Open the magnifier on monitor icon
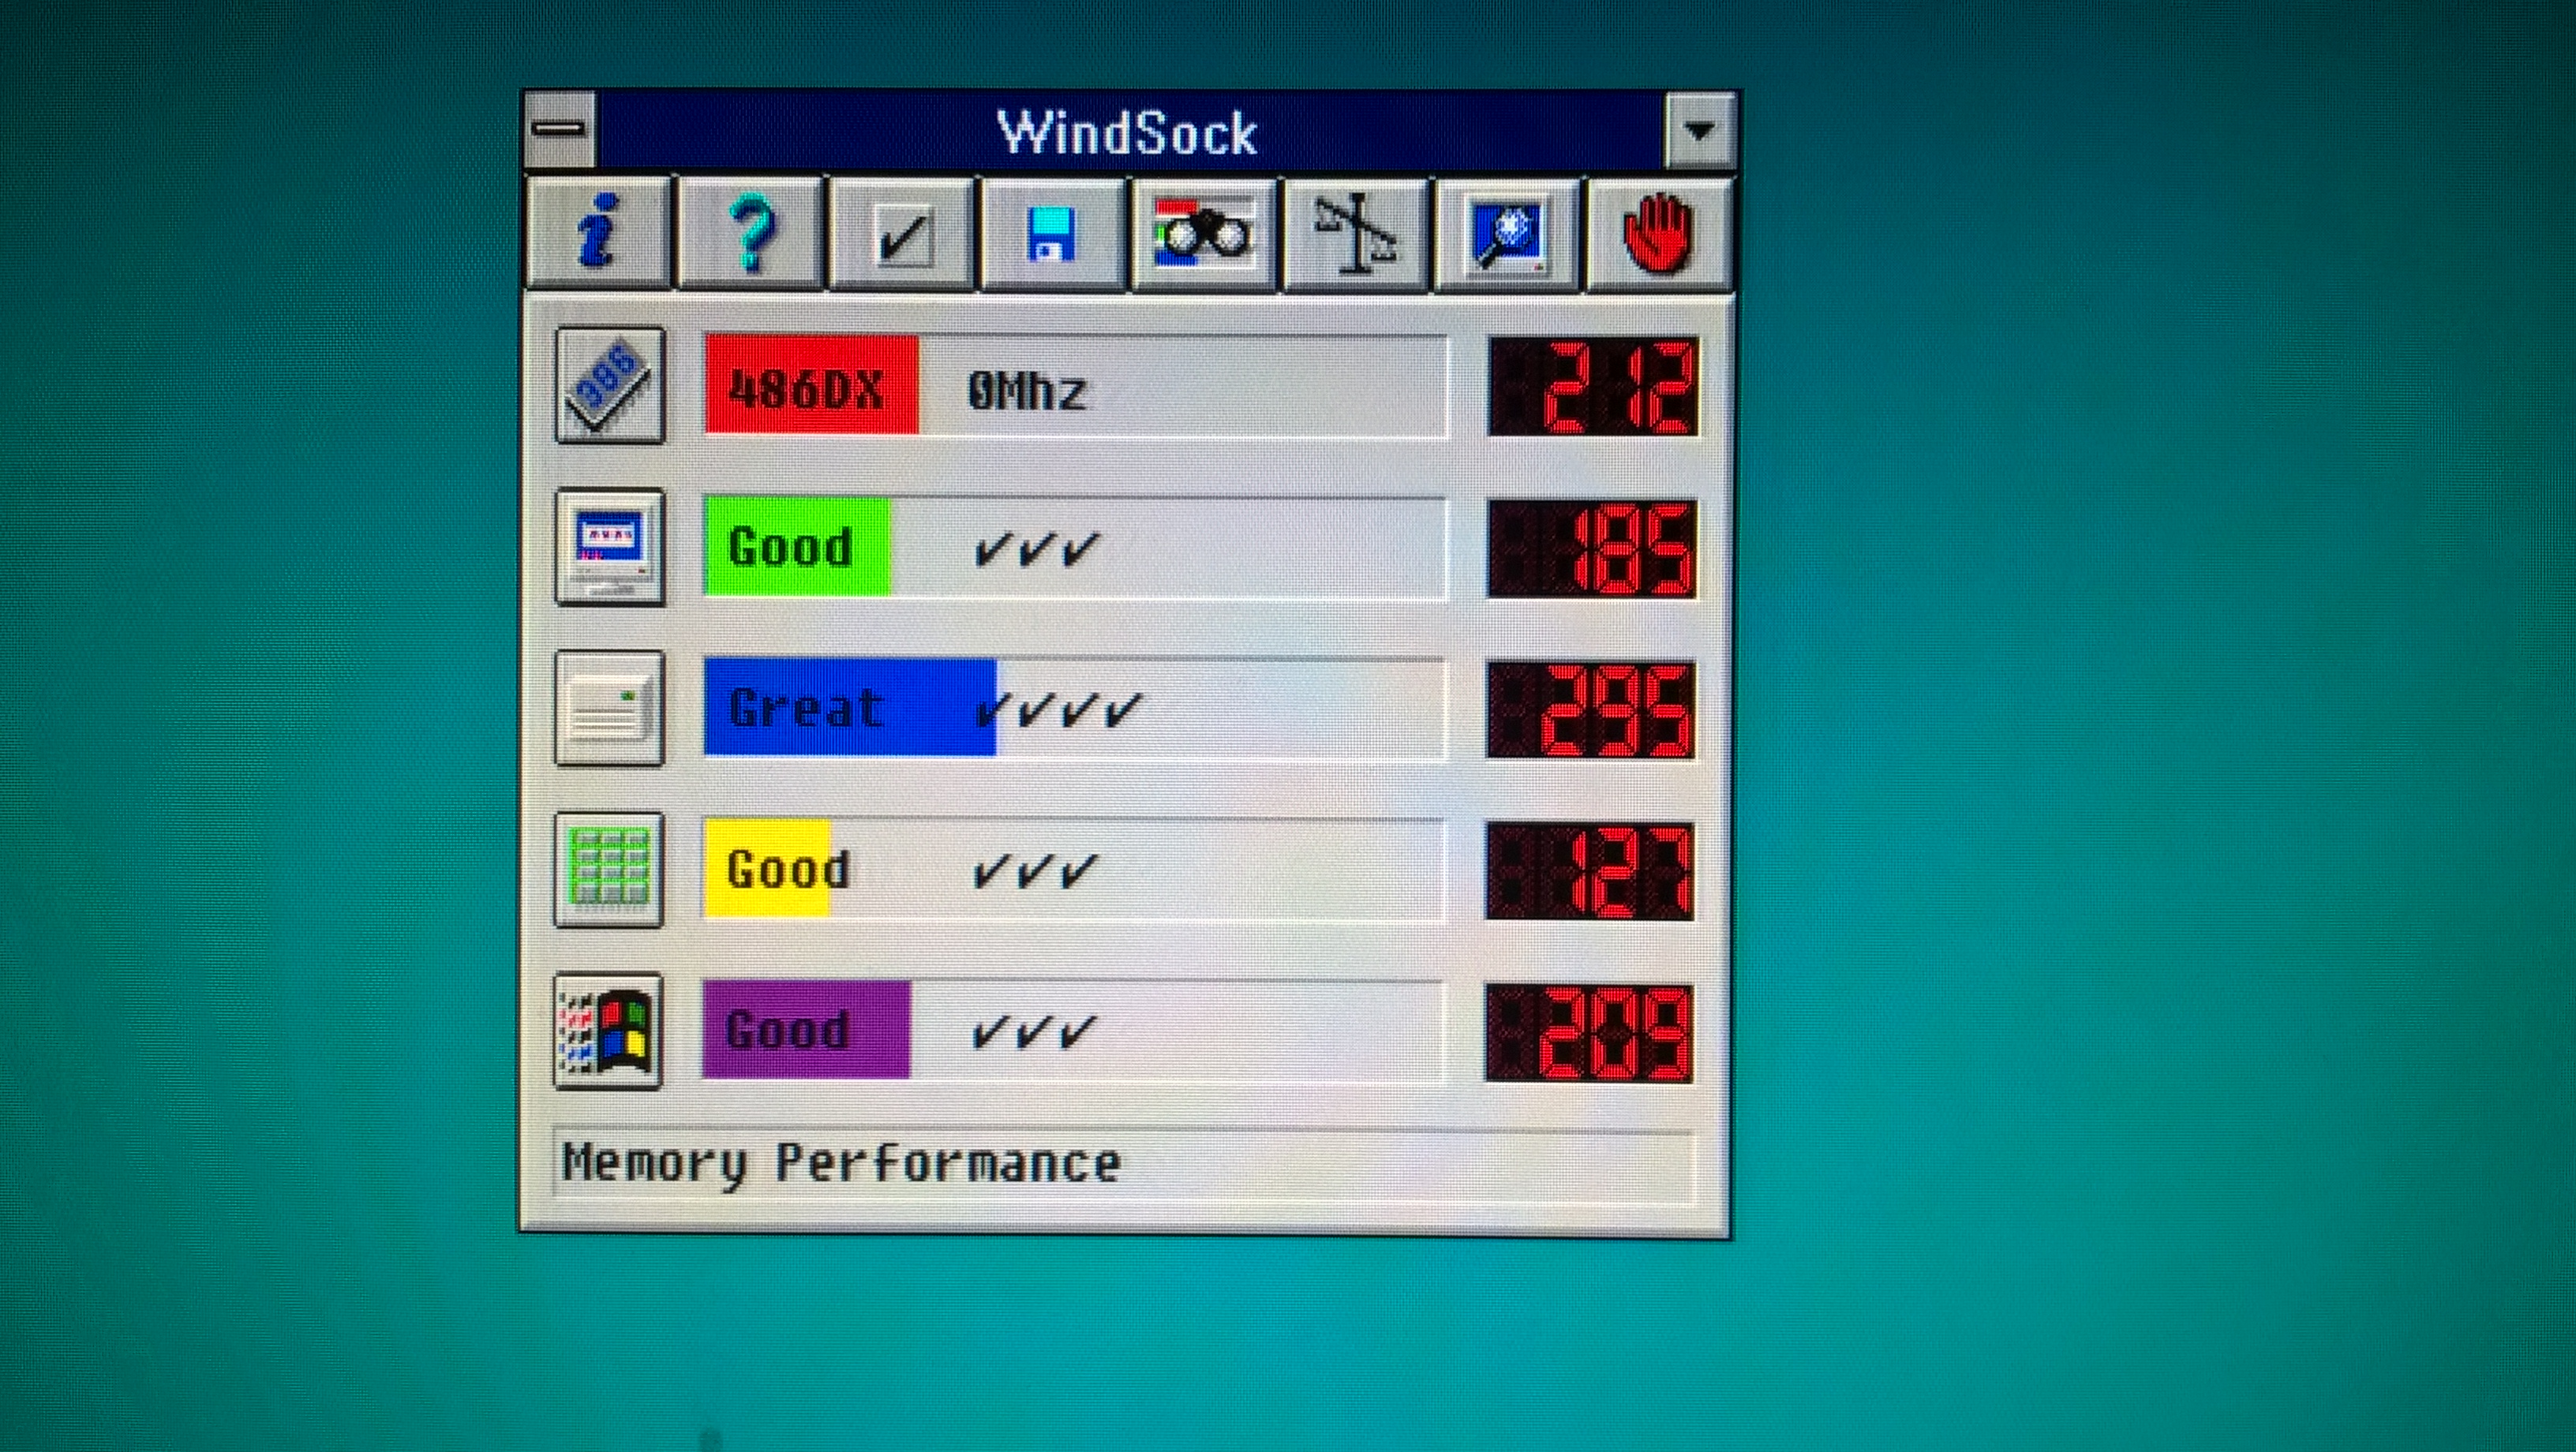This screenshot has width=2576, height=1452. (1507, 234)
